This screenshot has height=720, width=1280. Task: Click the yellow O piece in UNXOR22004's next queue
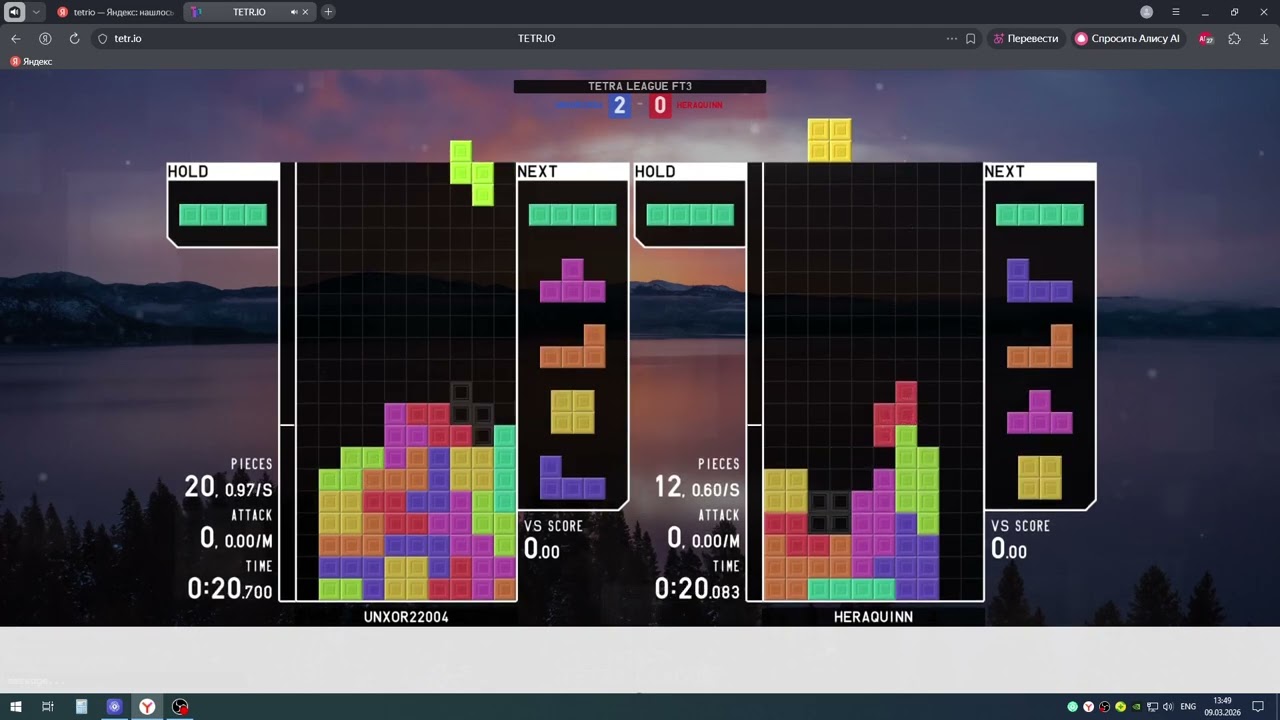pos(572,411)
